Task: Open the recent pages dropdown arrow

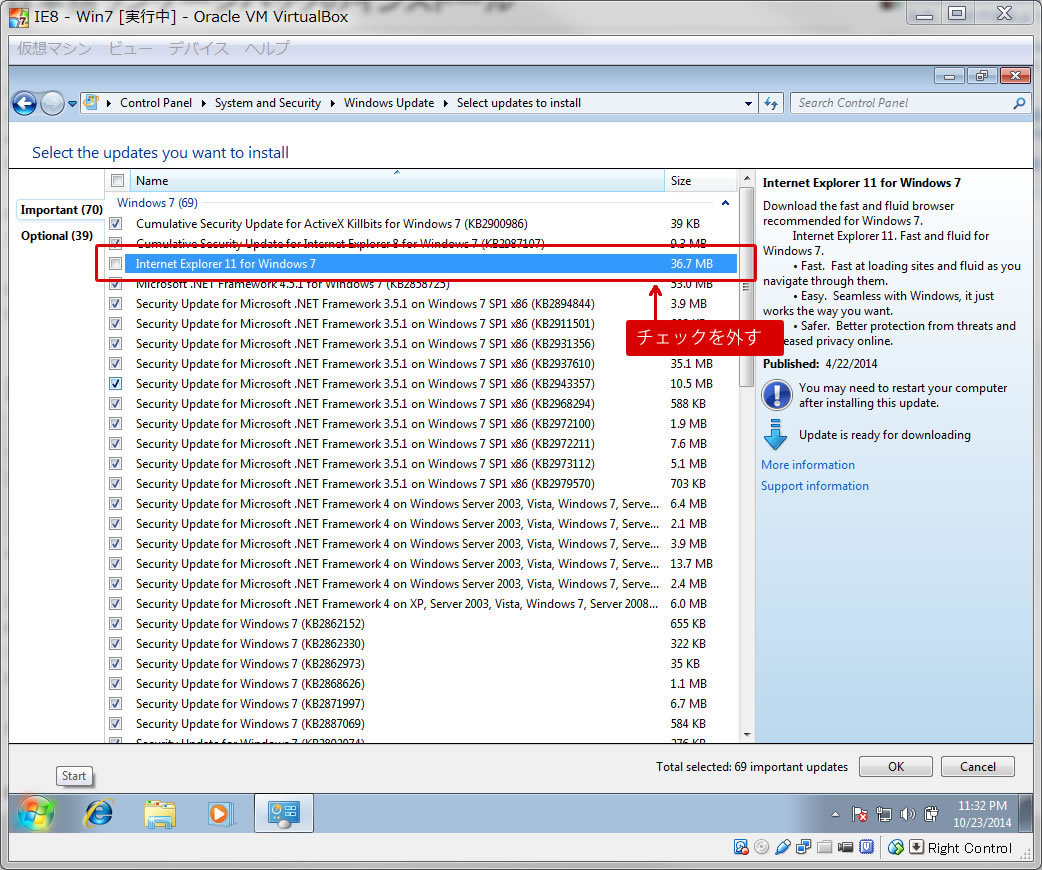Action: [x=72, y=104]
